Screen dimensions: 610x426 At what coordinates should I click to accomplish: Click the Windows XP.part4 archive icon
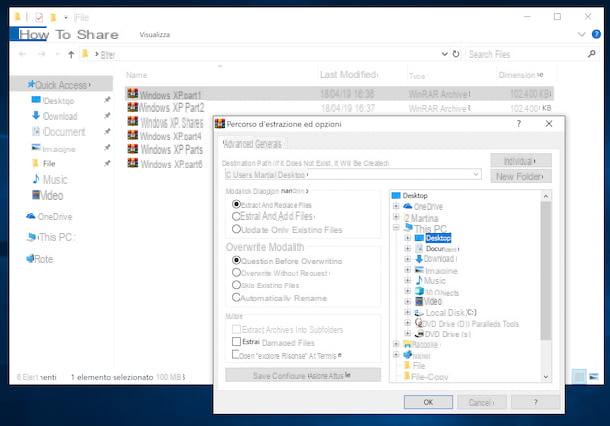[133, 135]
